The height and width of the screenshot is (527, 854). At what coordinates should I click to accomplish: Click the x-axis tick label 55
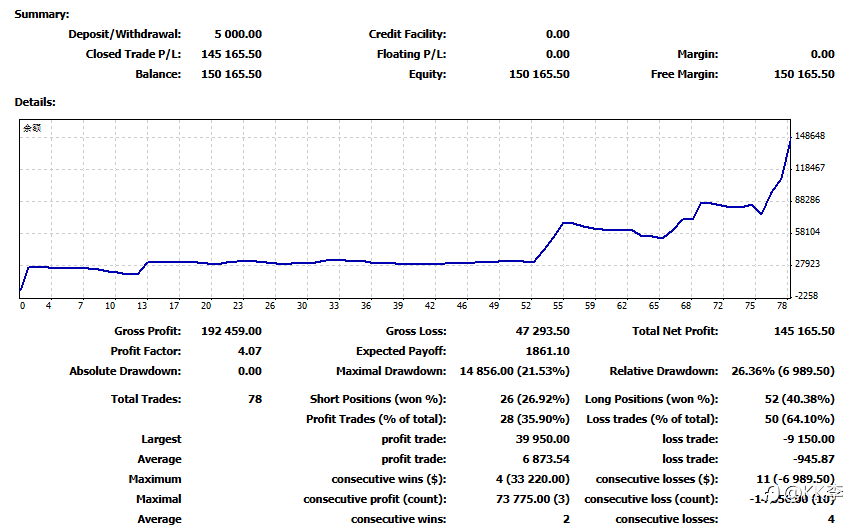[x=558, y=306]
